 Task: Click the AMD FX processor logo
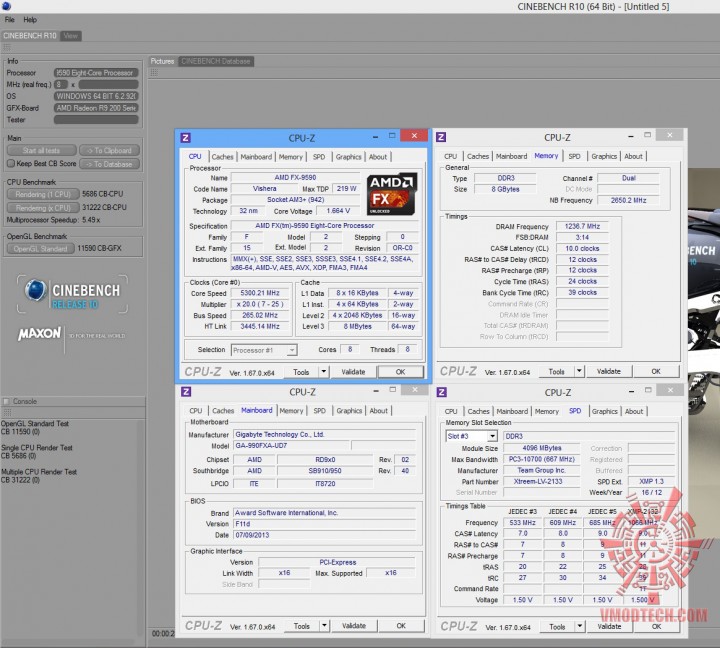point(392,194)
